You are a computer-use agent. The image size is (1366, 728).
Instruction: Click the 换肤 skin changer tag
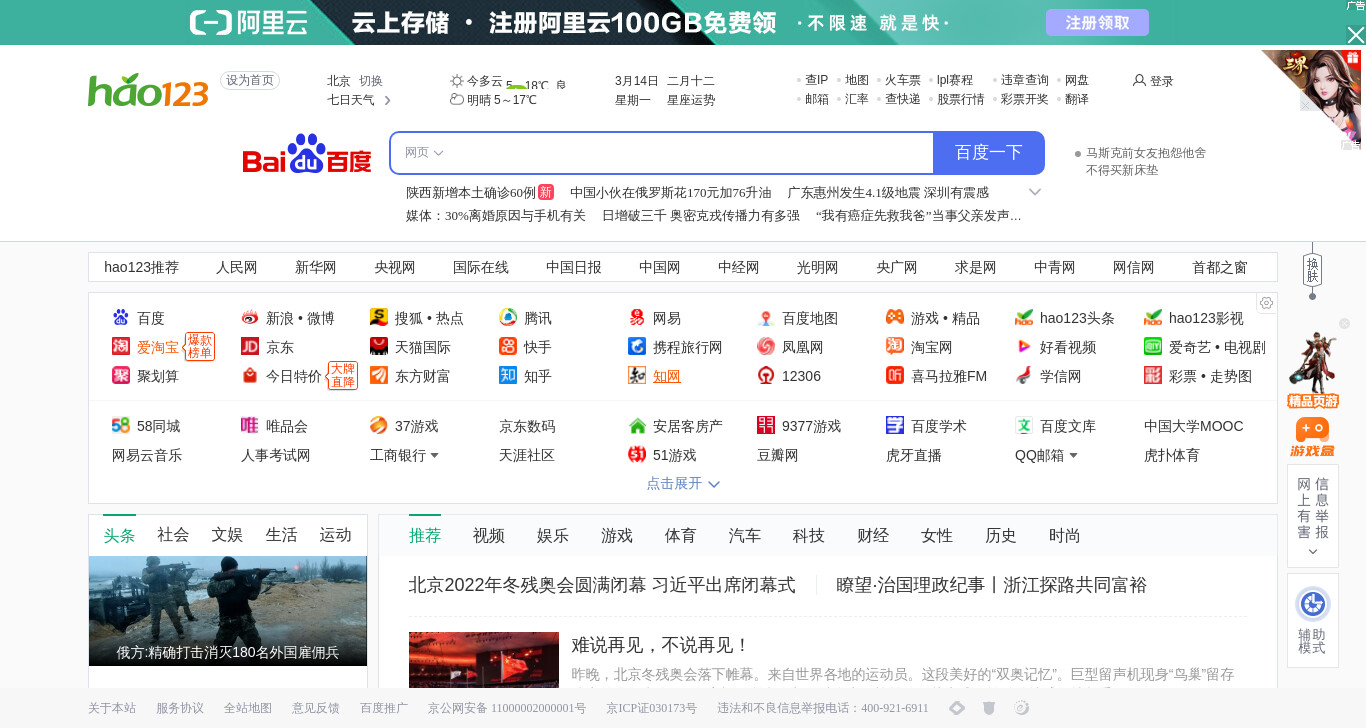[x=1312, y=270]
